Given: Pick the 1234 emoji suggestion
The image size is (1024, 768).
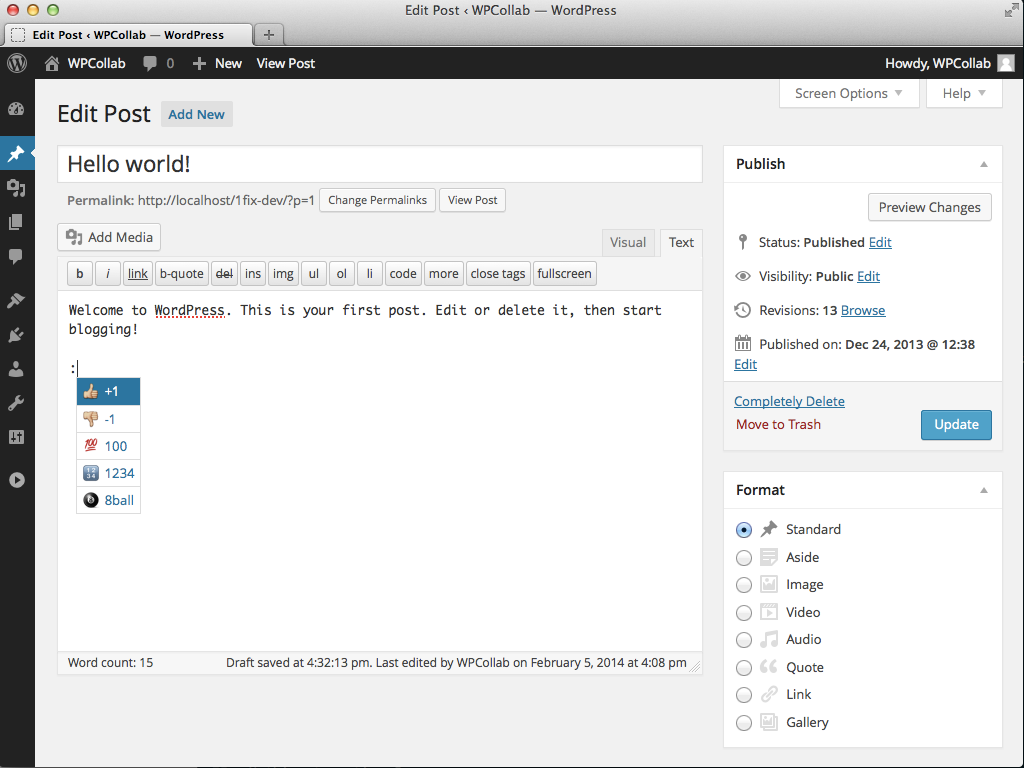Looking at the screenshot, I should [108, 473].
